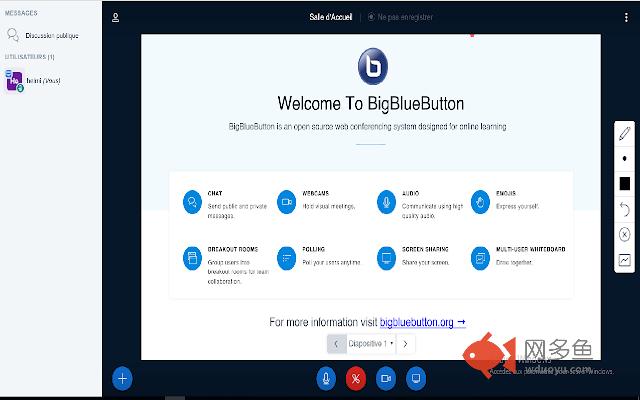The height and width of the screenshot is (400, 640).
Task: Go to the next slide arrow
Action: tap(405, 344)
